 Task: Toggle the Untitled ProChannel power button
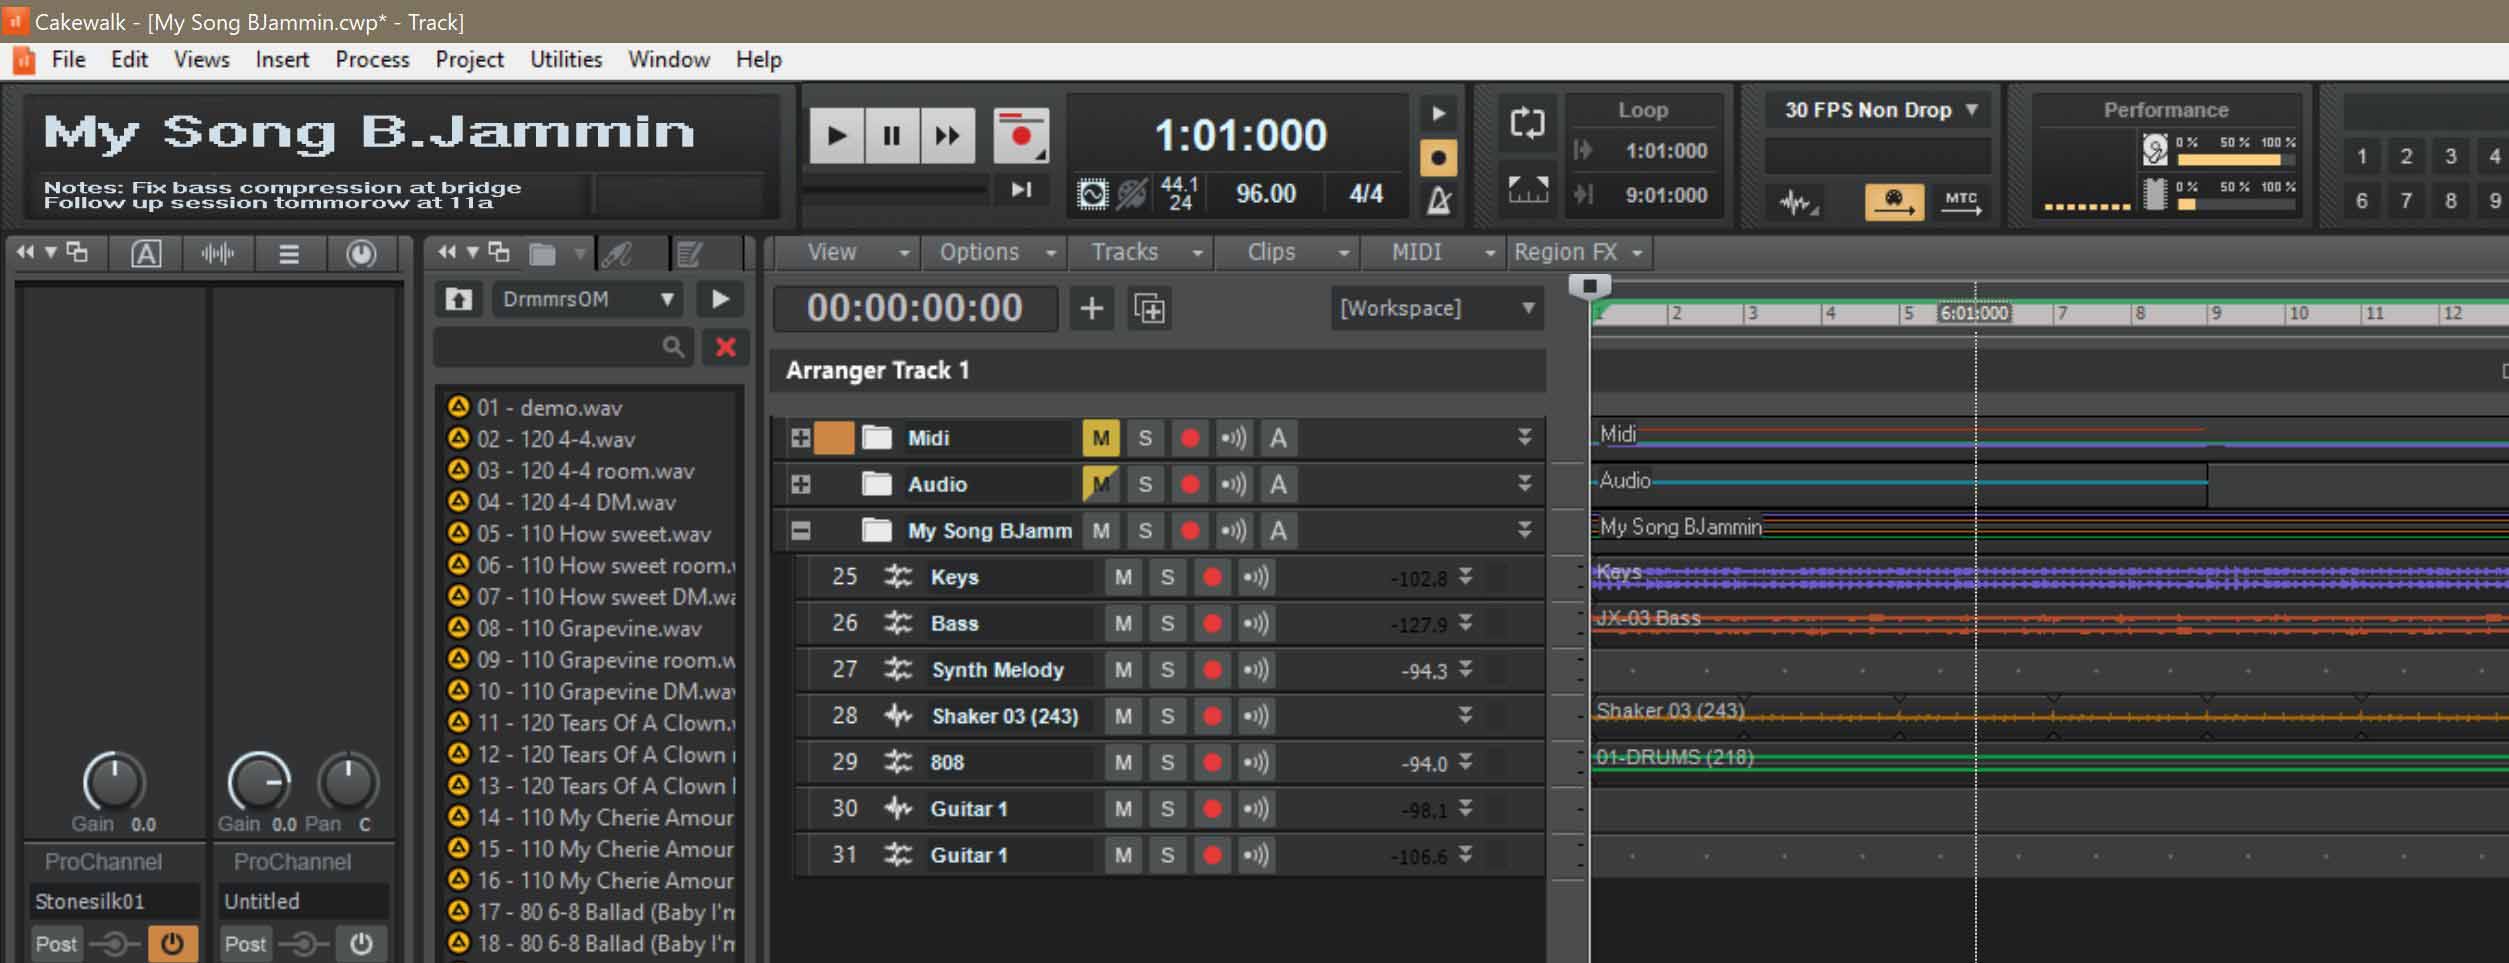(x=361, y=943)
